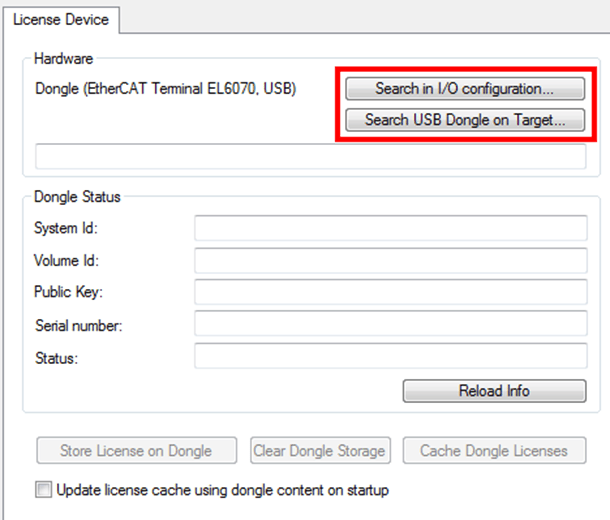Click the Dongle Status group heading
610x520 pixels.
pos(76,197)
